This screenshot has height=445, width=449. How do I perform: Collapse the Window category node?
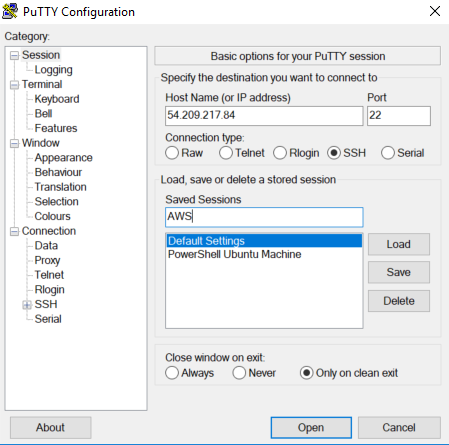14,143
